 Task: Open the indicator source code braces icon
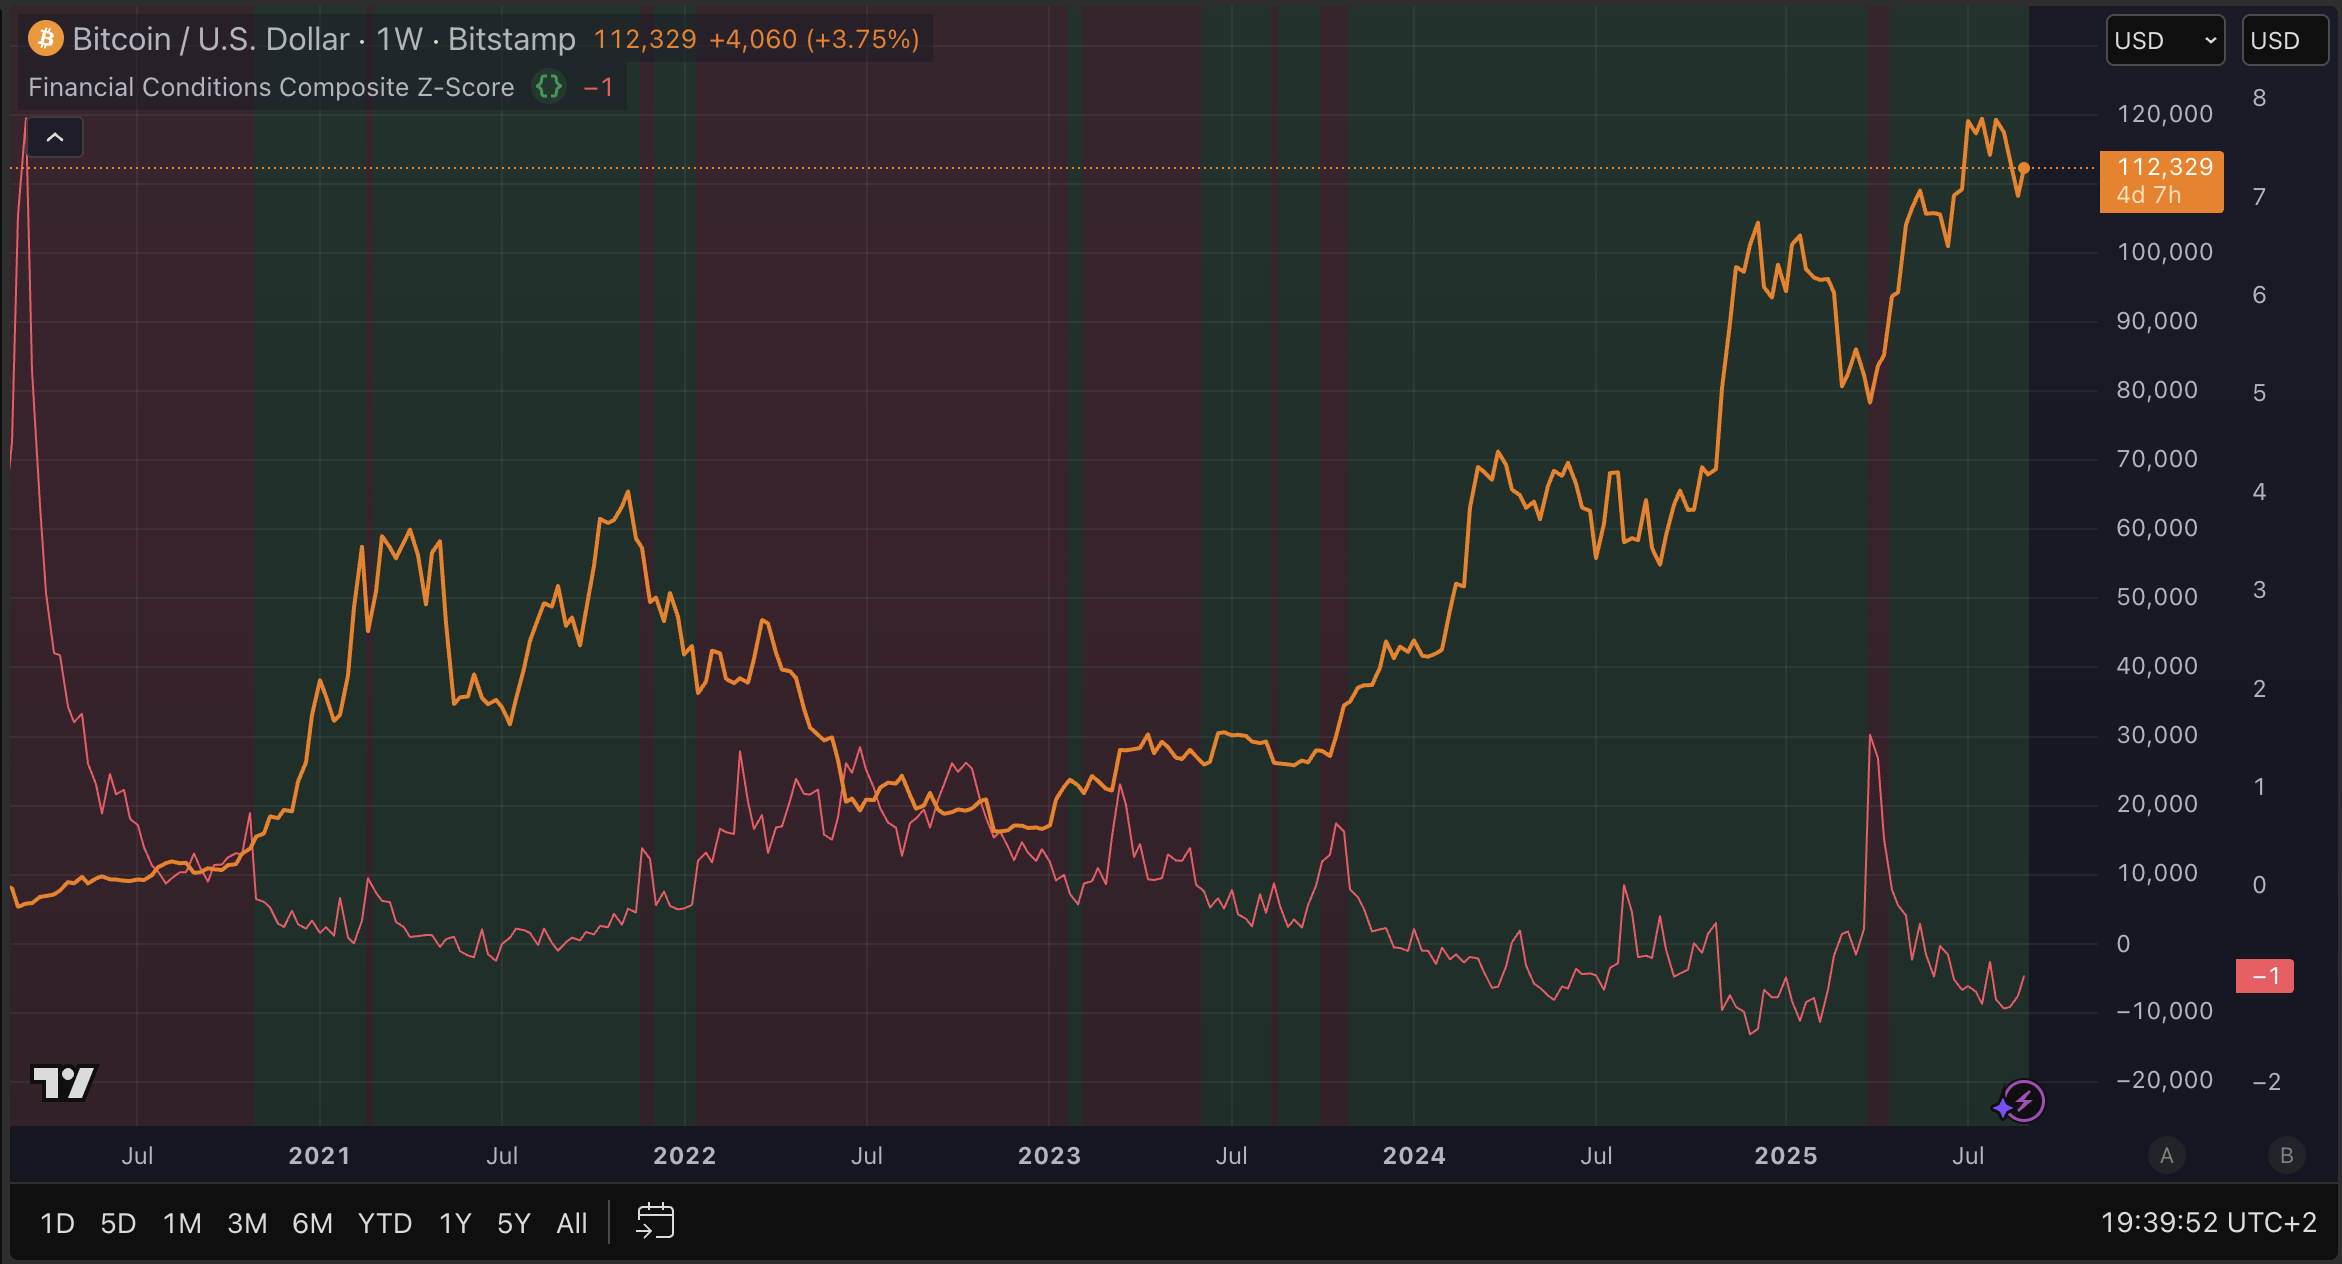point(549,87)
